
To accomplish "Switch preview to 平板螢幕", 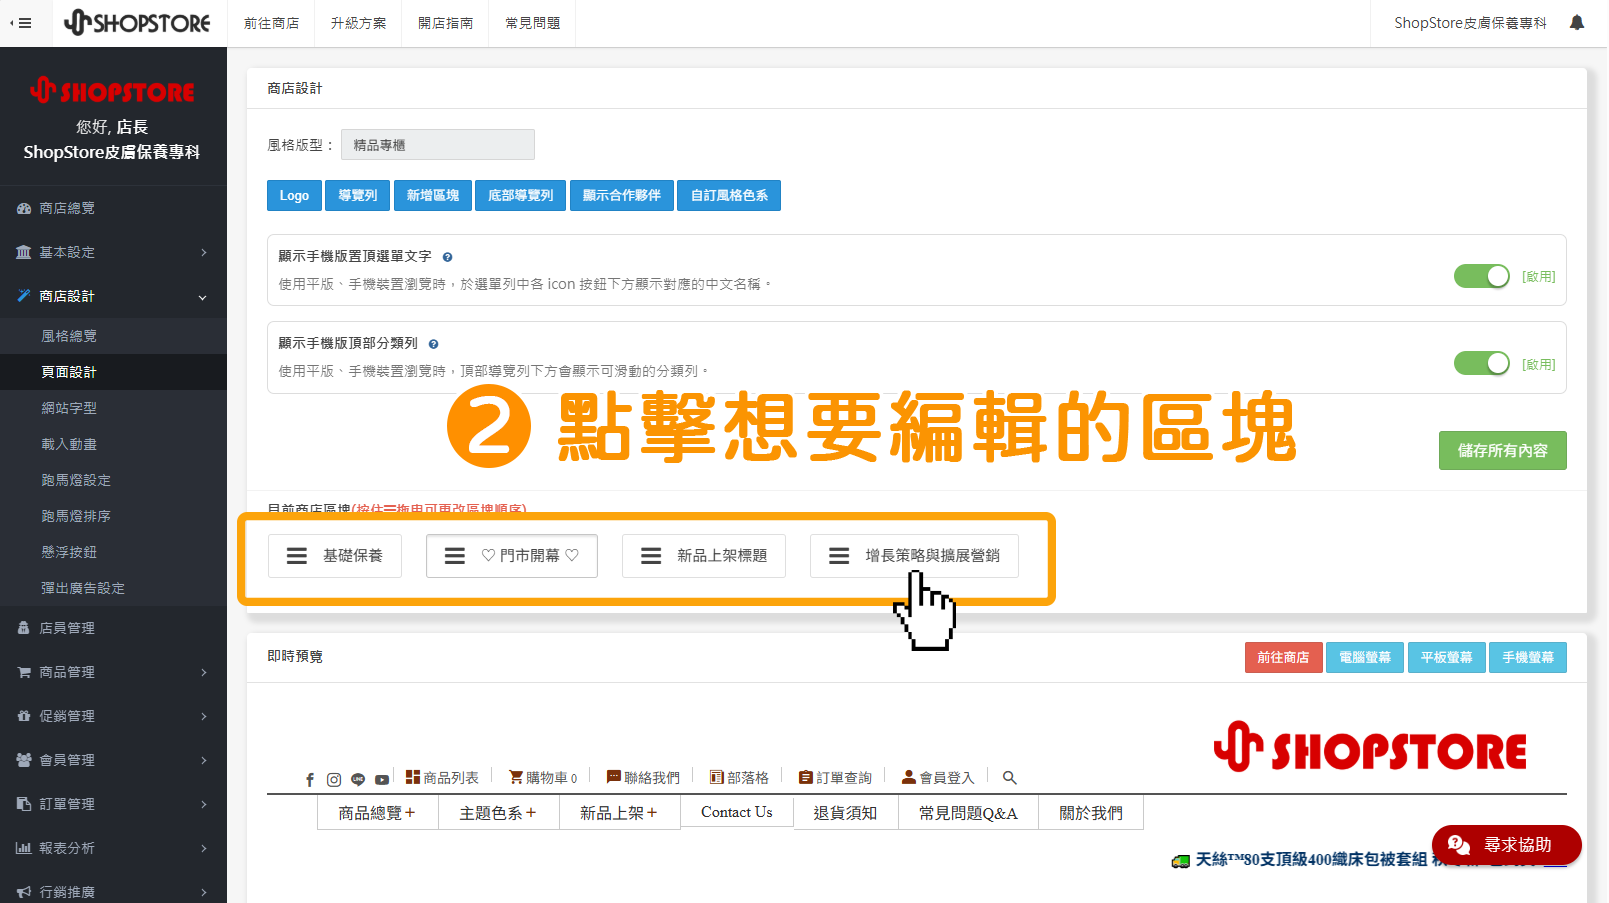I will coord(1446,657).
